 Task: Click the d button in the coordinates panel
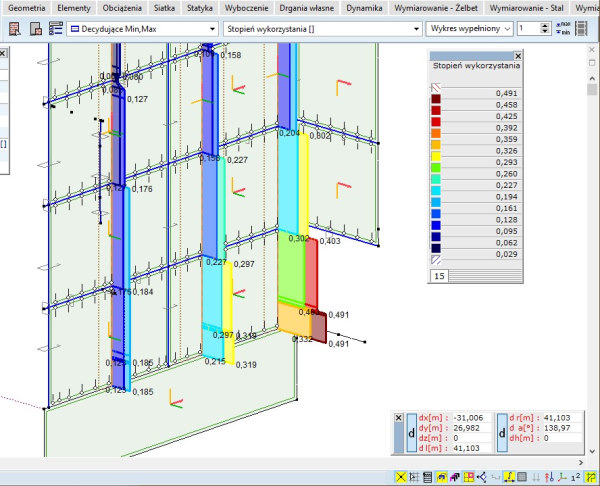[411, 432]
